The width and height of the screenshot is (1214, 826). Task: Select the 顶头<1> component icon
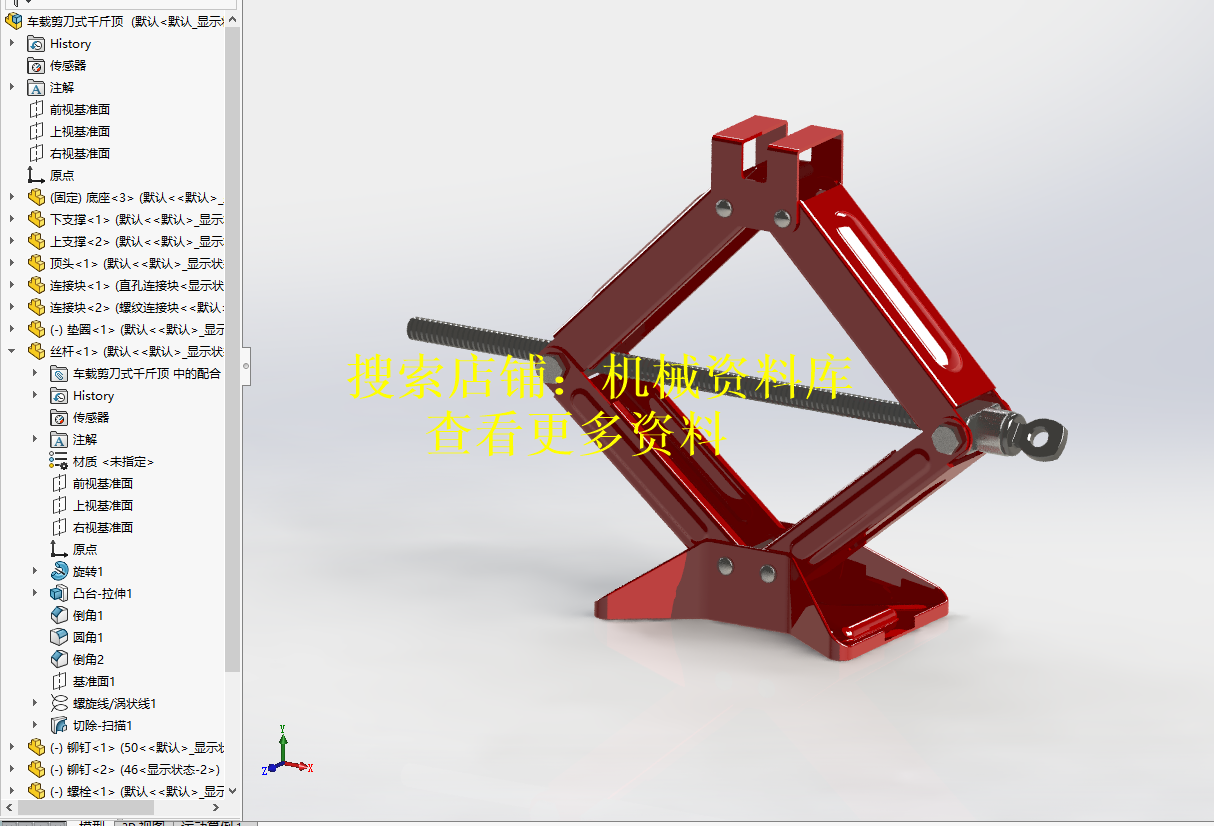point(36,263)
